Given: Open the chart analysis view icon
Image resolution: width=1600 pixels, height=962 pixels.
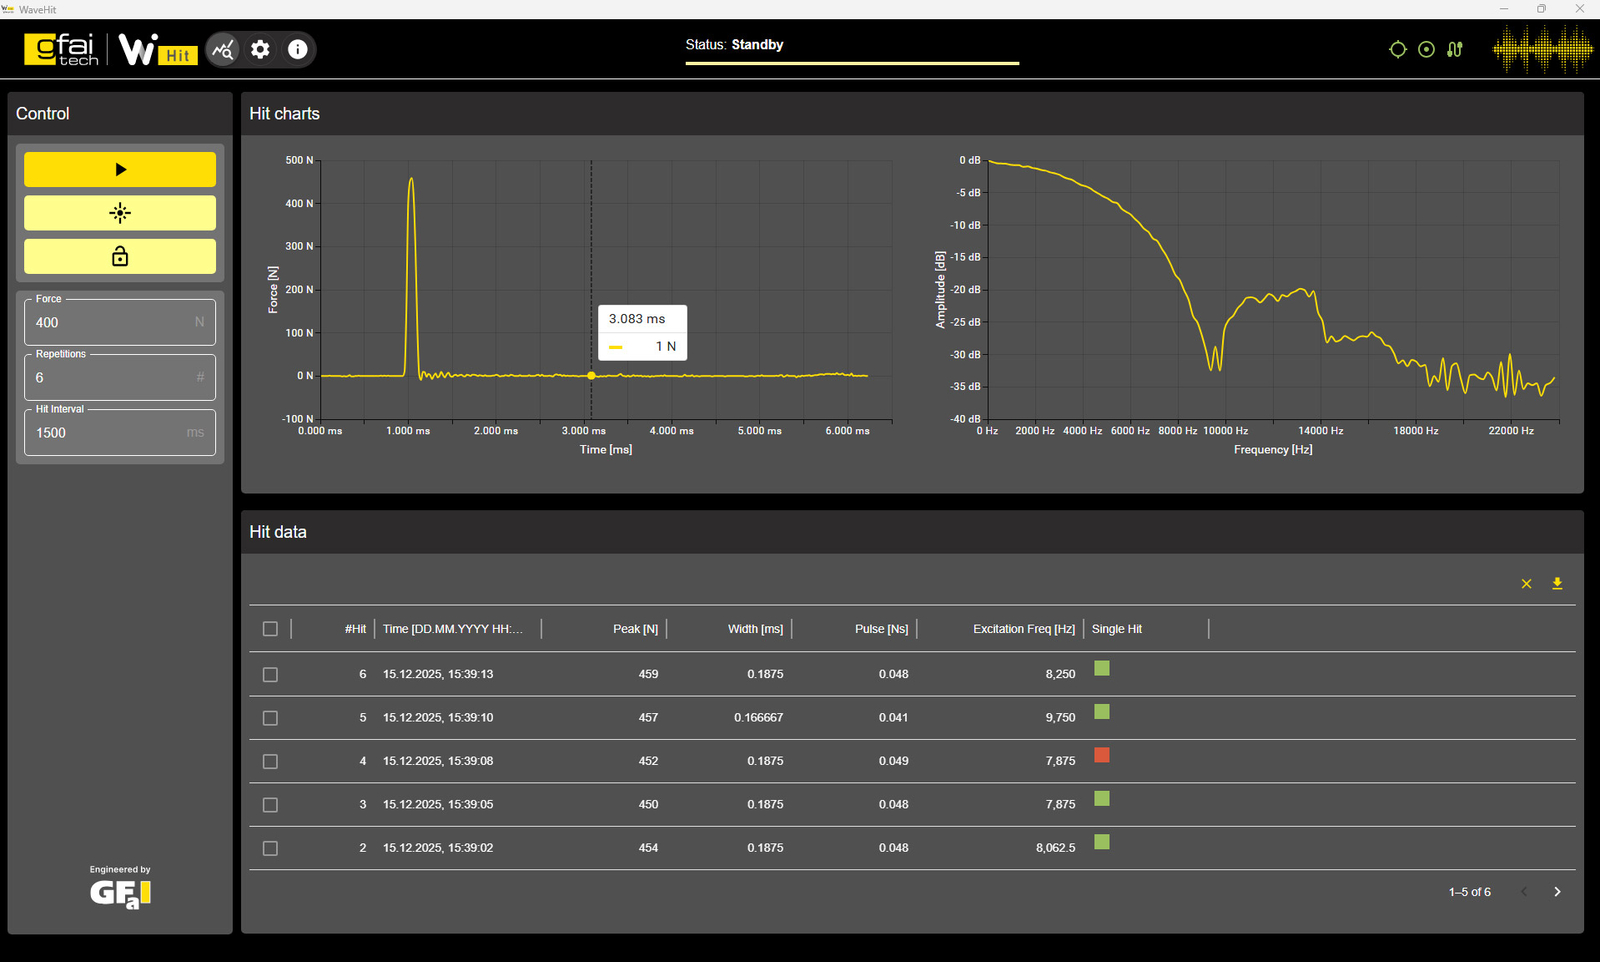Looking at the screenshot, I should 224,50.
